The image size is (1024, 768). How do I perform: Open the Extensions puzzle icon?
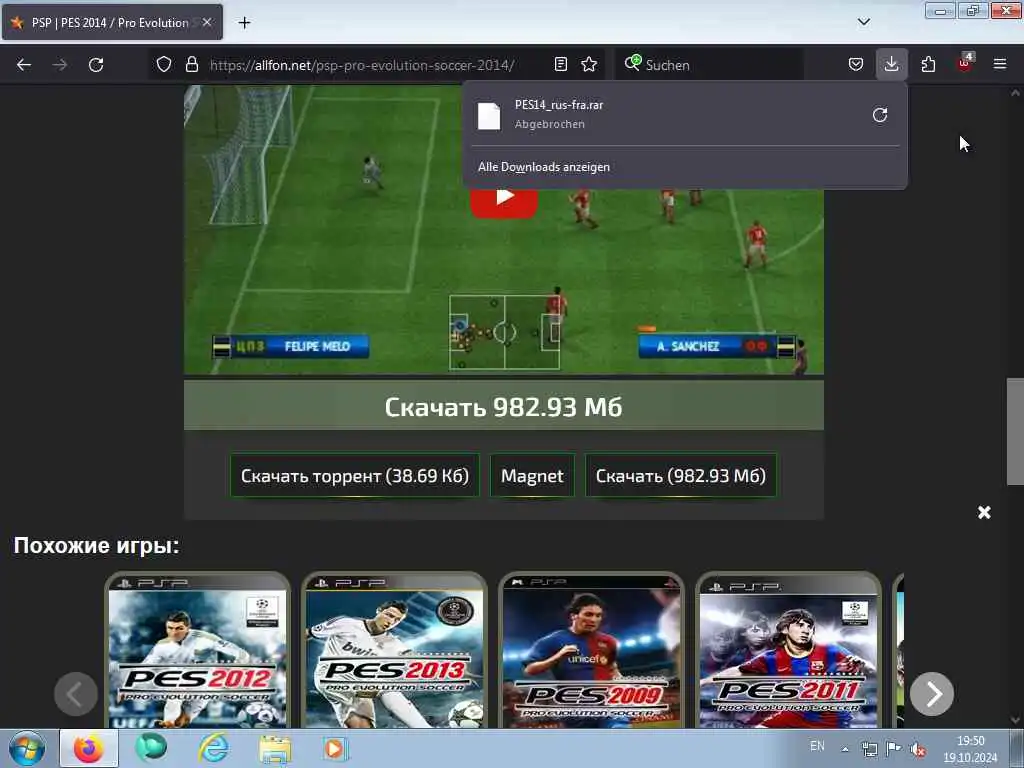tap(928, 64)
